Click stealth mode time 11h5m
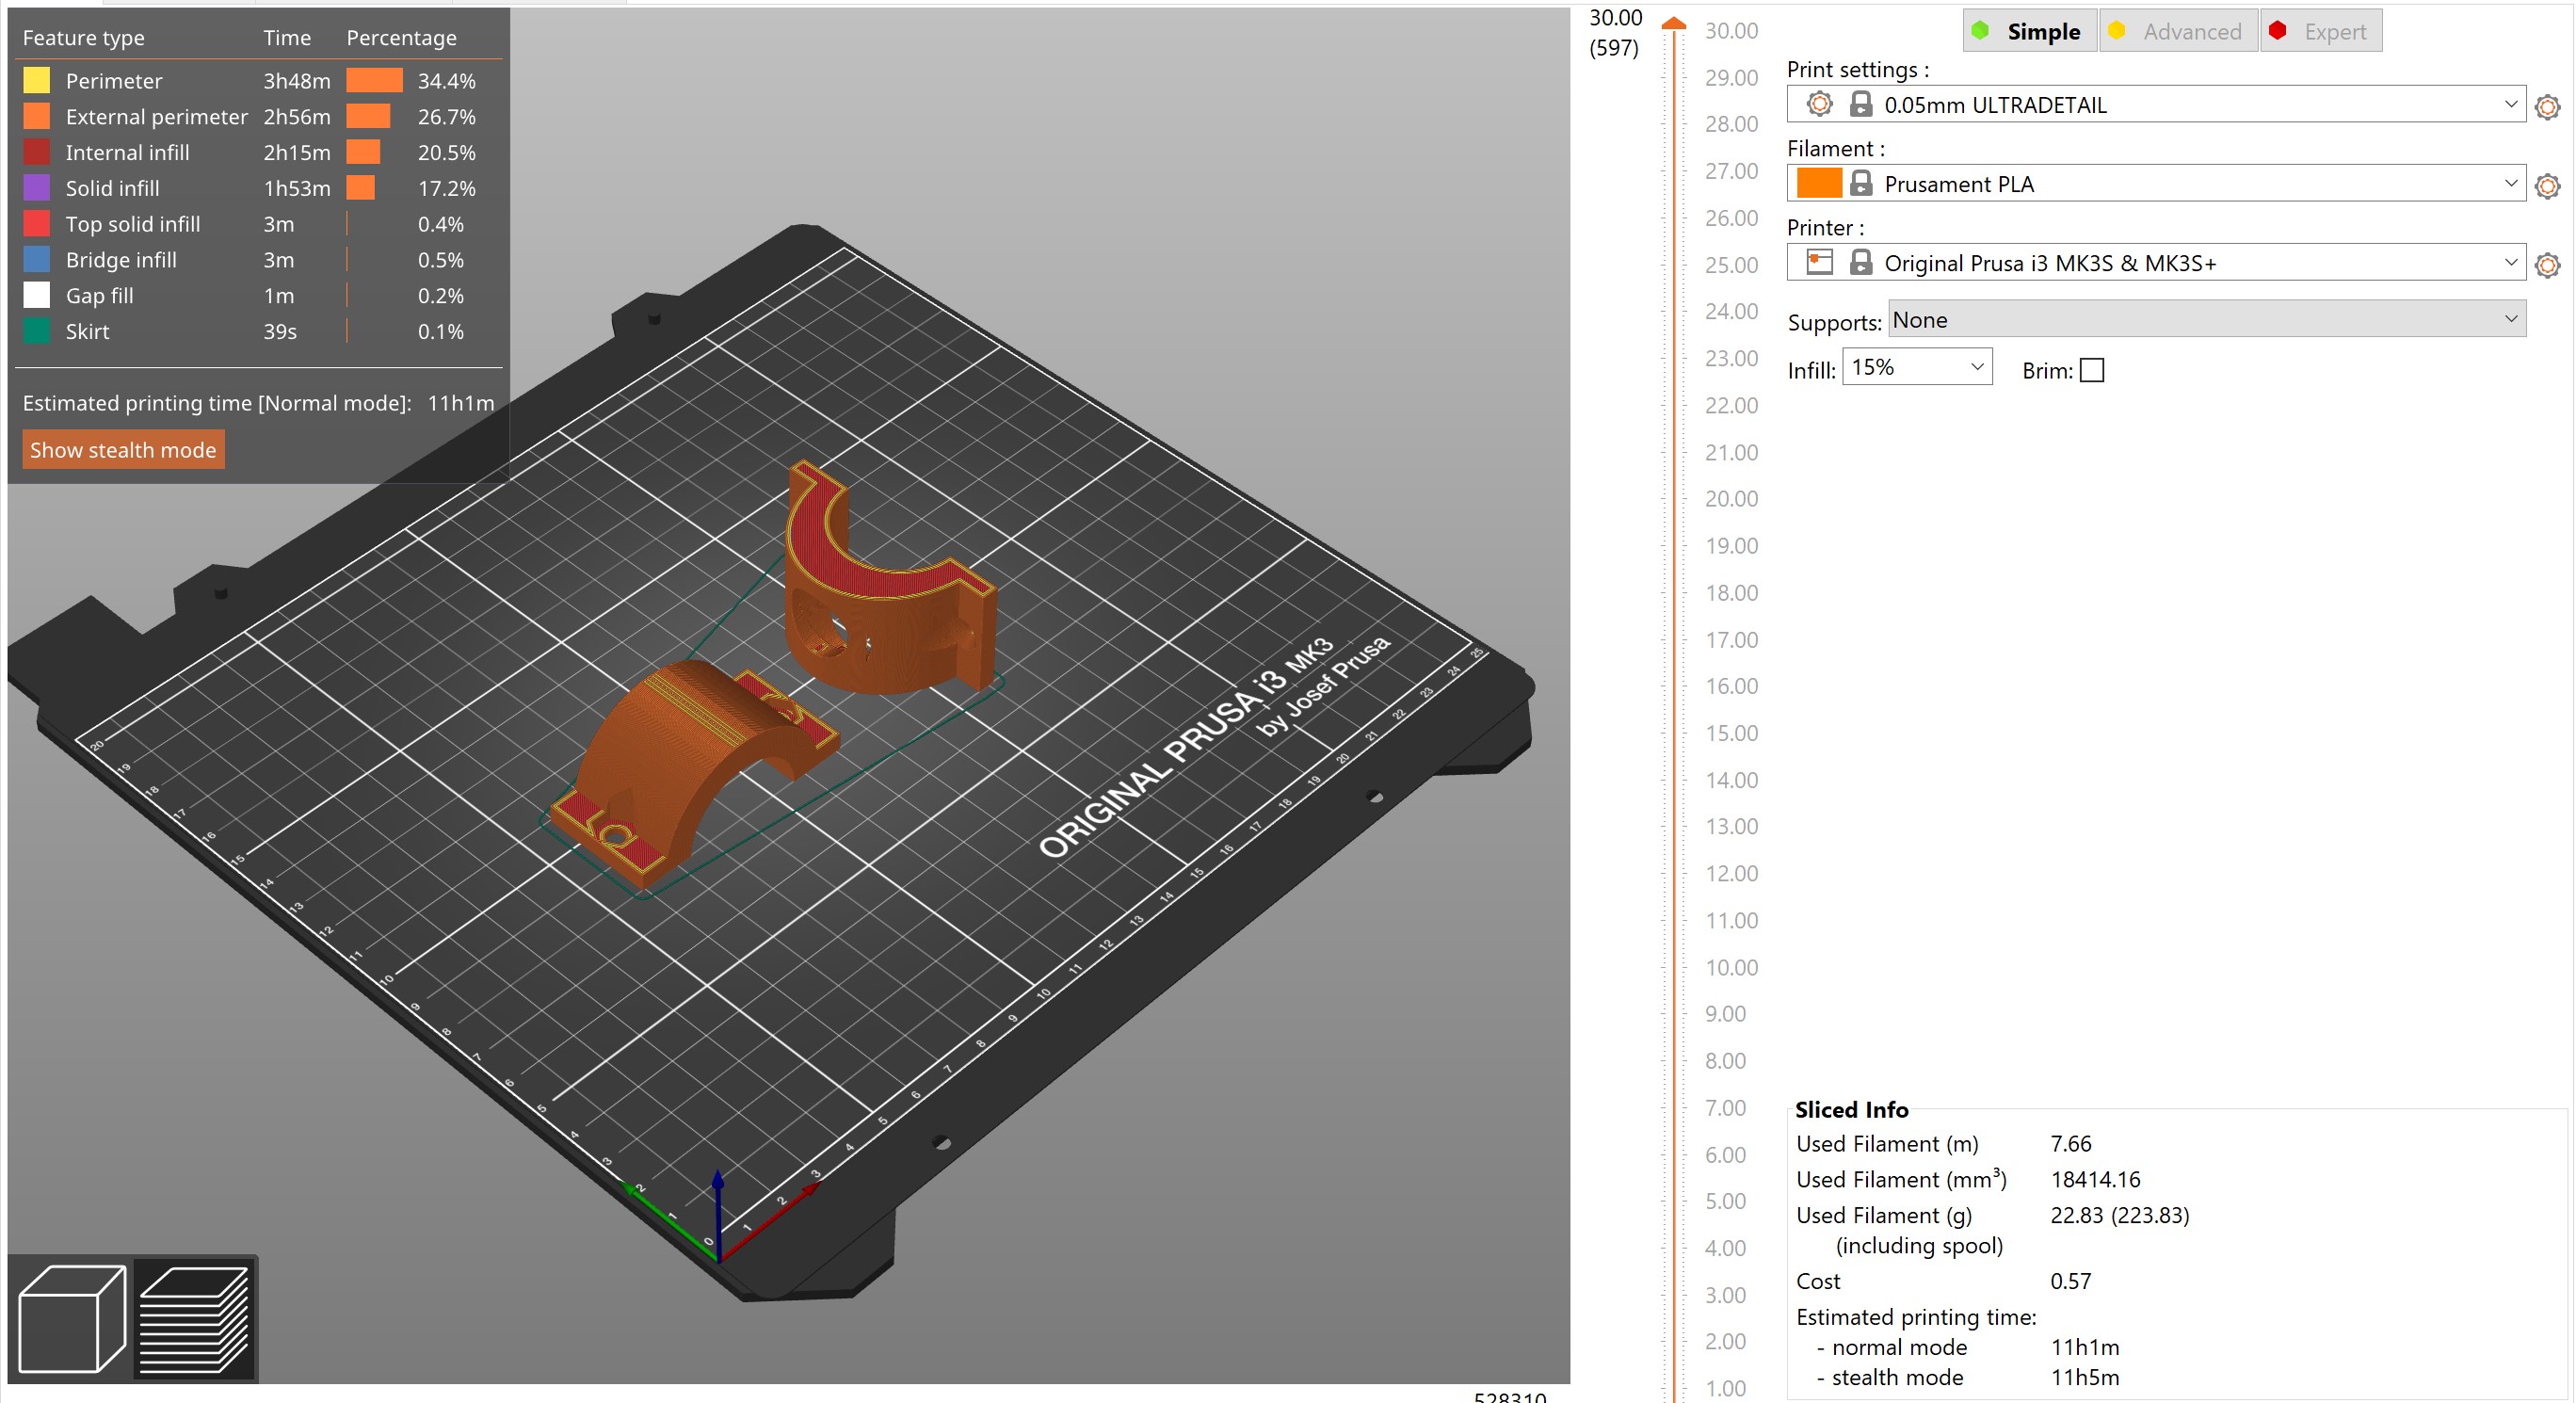Image resolution: width=2576 pixels, height=1403 pixels. (x=2085, y=1378)
